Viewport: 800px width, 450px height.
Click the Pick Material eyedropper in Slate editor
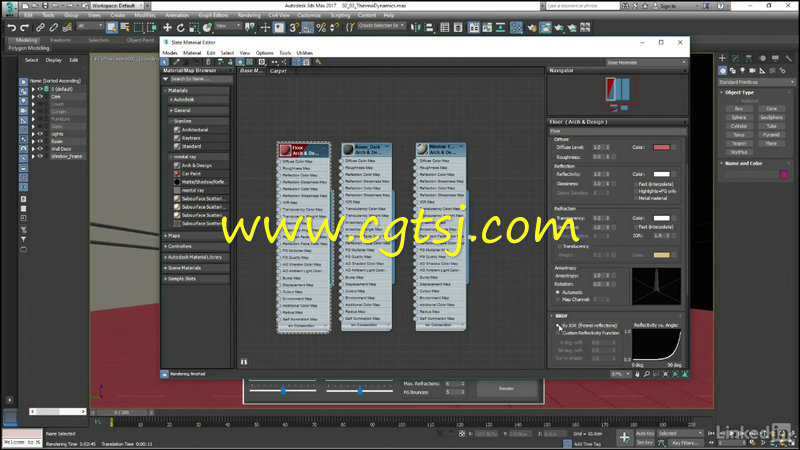[x=177, y=62]
